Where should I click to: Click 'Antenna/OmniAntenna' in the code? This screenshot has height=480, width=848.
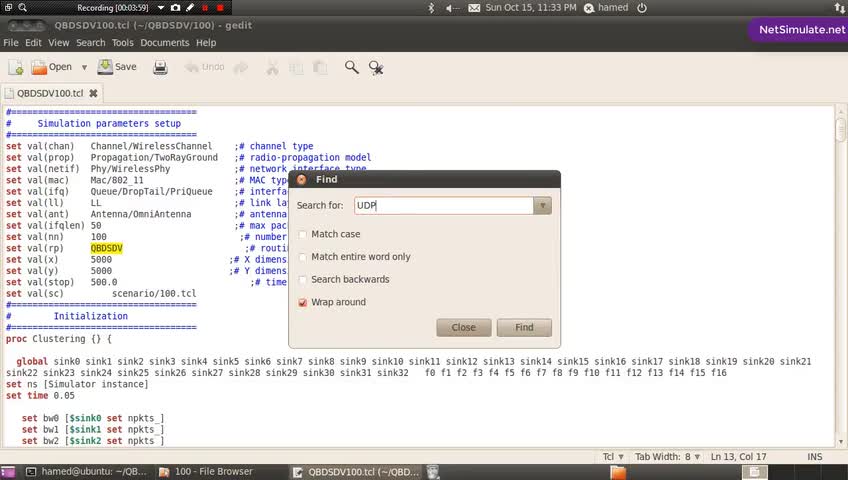pyautogui.click(x=141, y=214)
